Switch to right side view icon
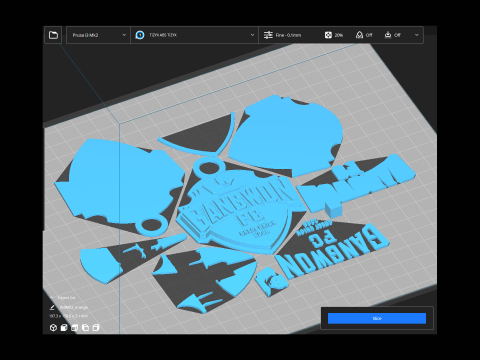Viewport: 480px width, 360px height. (96, 328)
